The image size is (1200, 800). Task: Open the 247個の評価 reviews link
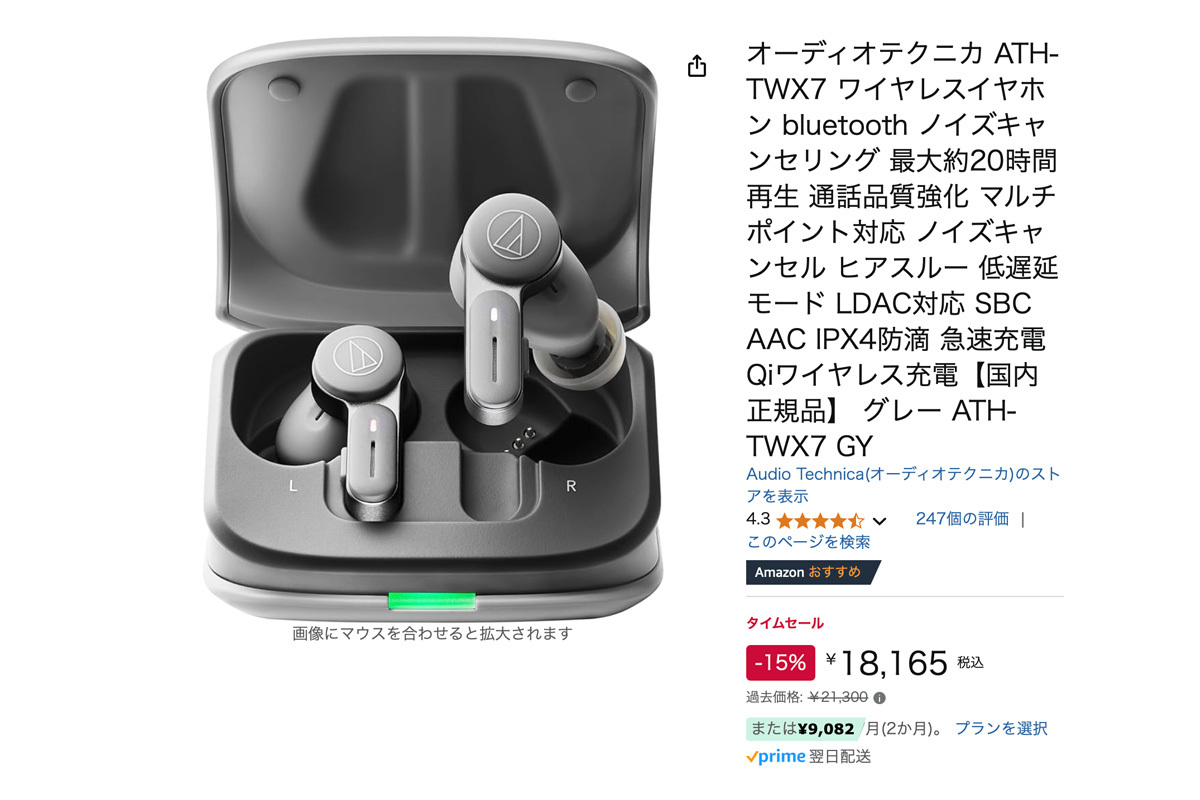[962, 518]
